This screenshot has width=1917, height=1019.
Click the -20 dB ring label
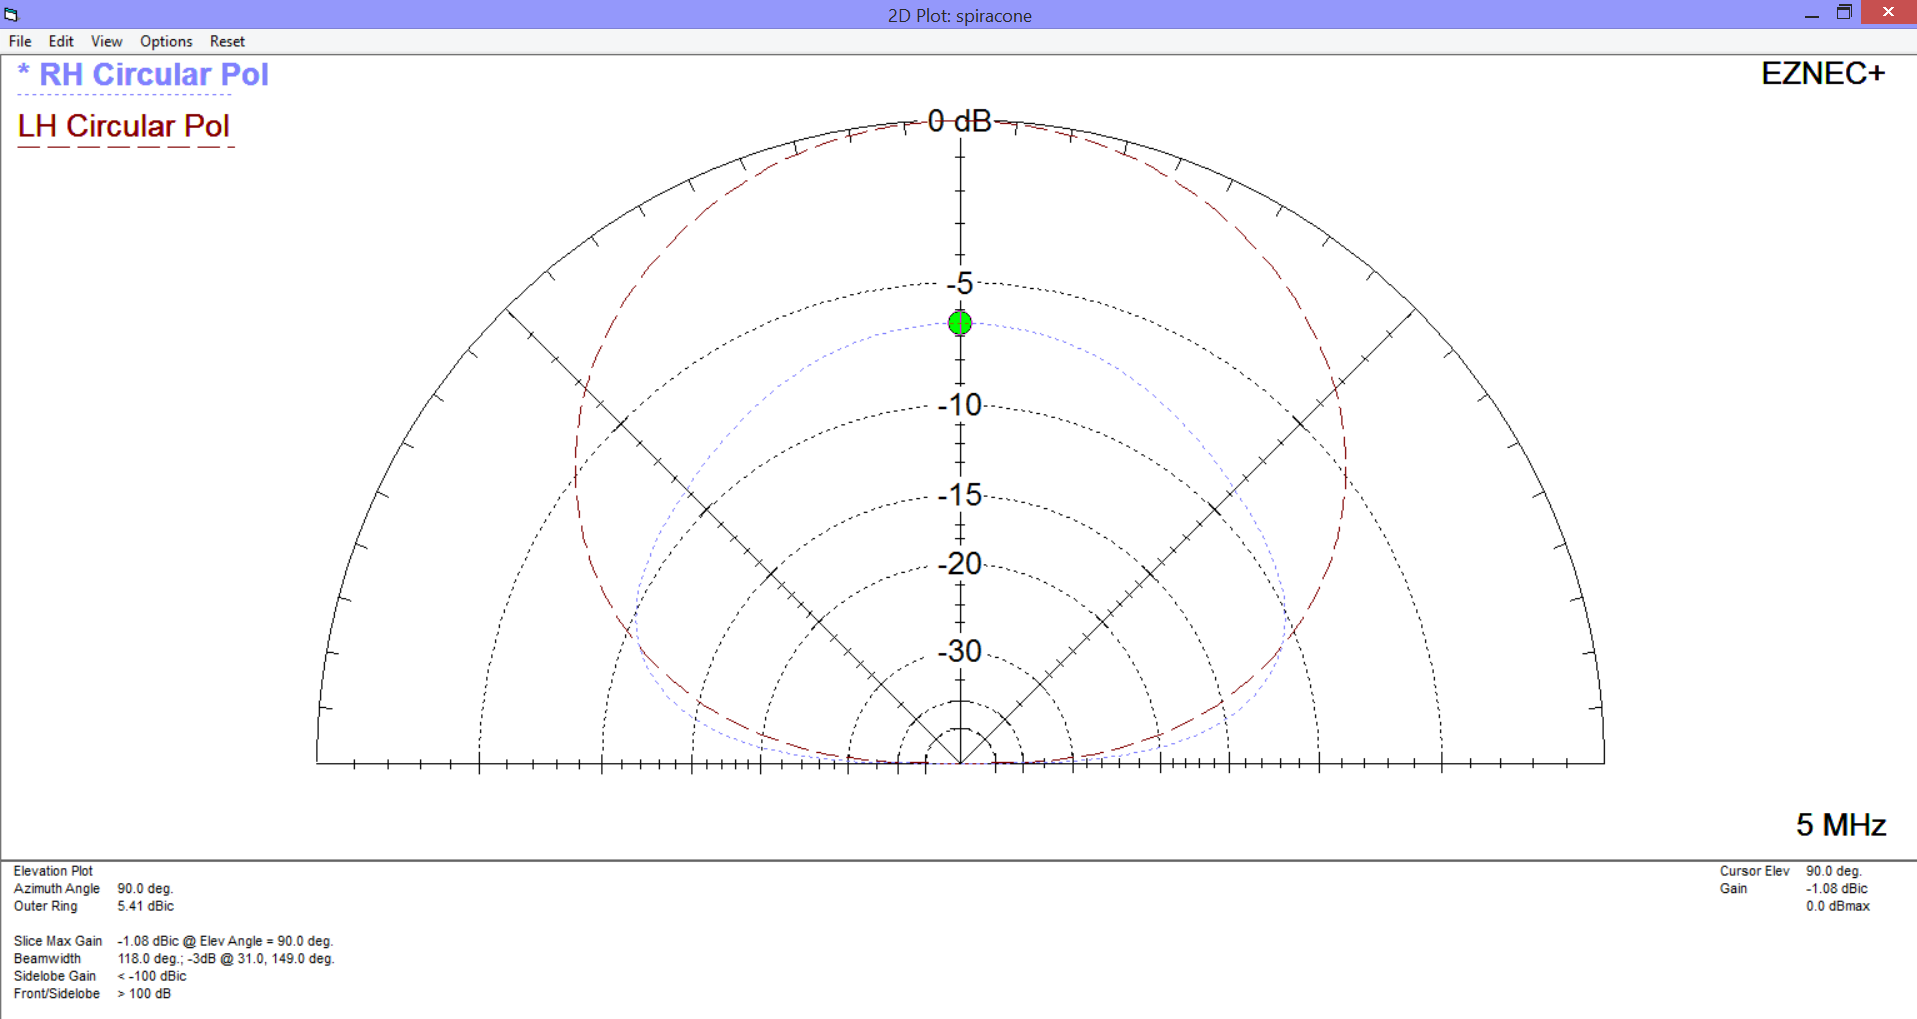960,564
